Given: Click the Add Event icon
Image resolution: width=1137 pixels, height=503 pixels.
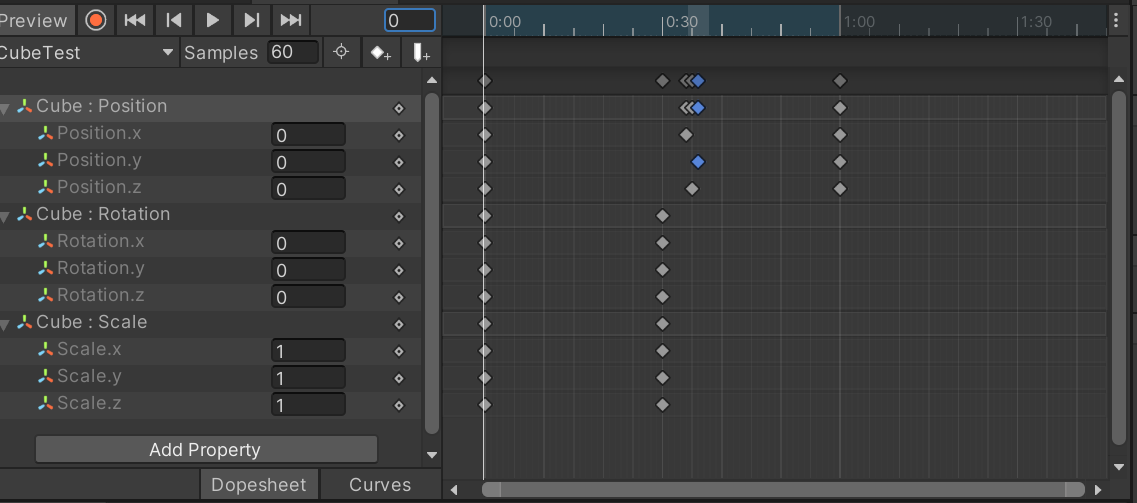Looking at the screenshot, I should 421,53.
